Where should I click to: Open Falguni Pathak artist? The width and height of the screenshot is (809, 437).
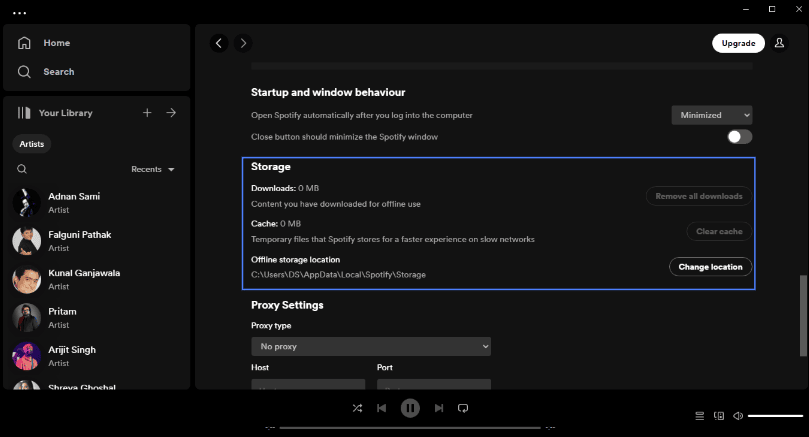96,241
